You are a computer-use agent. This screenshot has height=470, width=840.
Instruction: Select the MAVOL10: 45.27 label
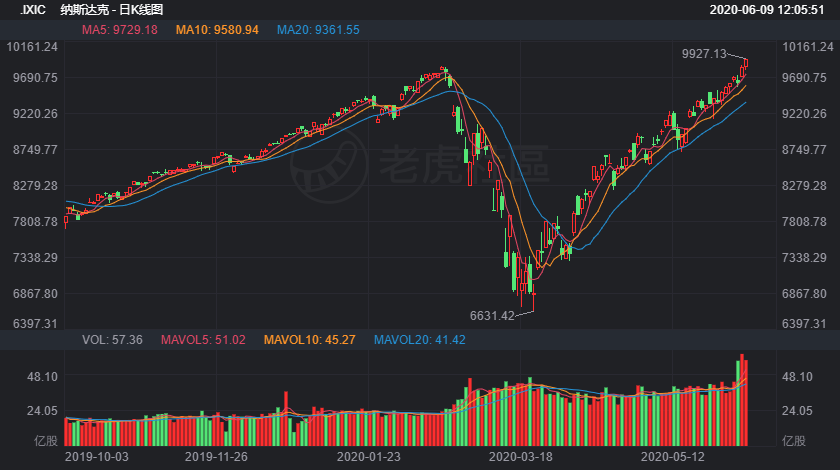(x=310, y=340)
